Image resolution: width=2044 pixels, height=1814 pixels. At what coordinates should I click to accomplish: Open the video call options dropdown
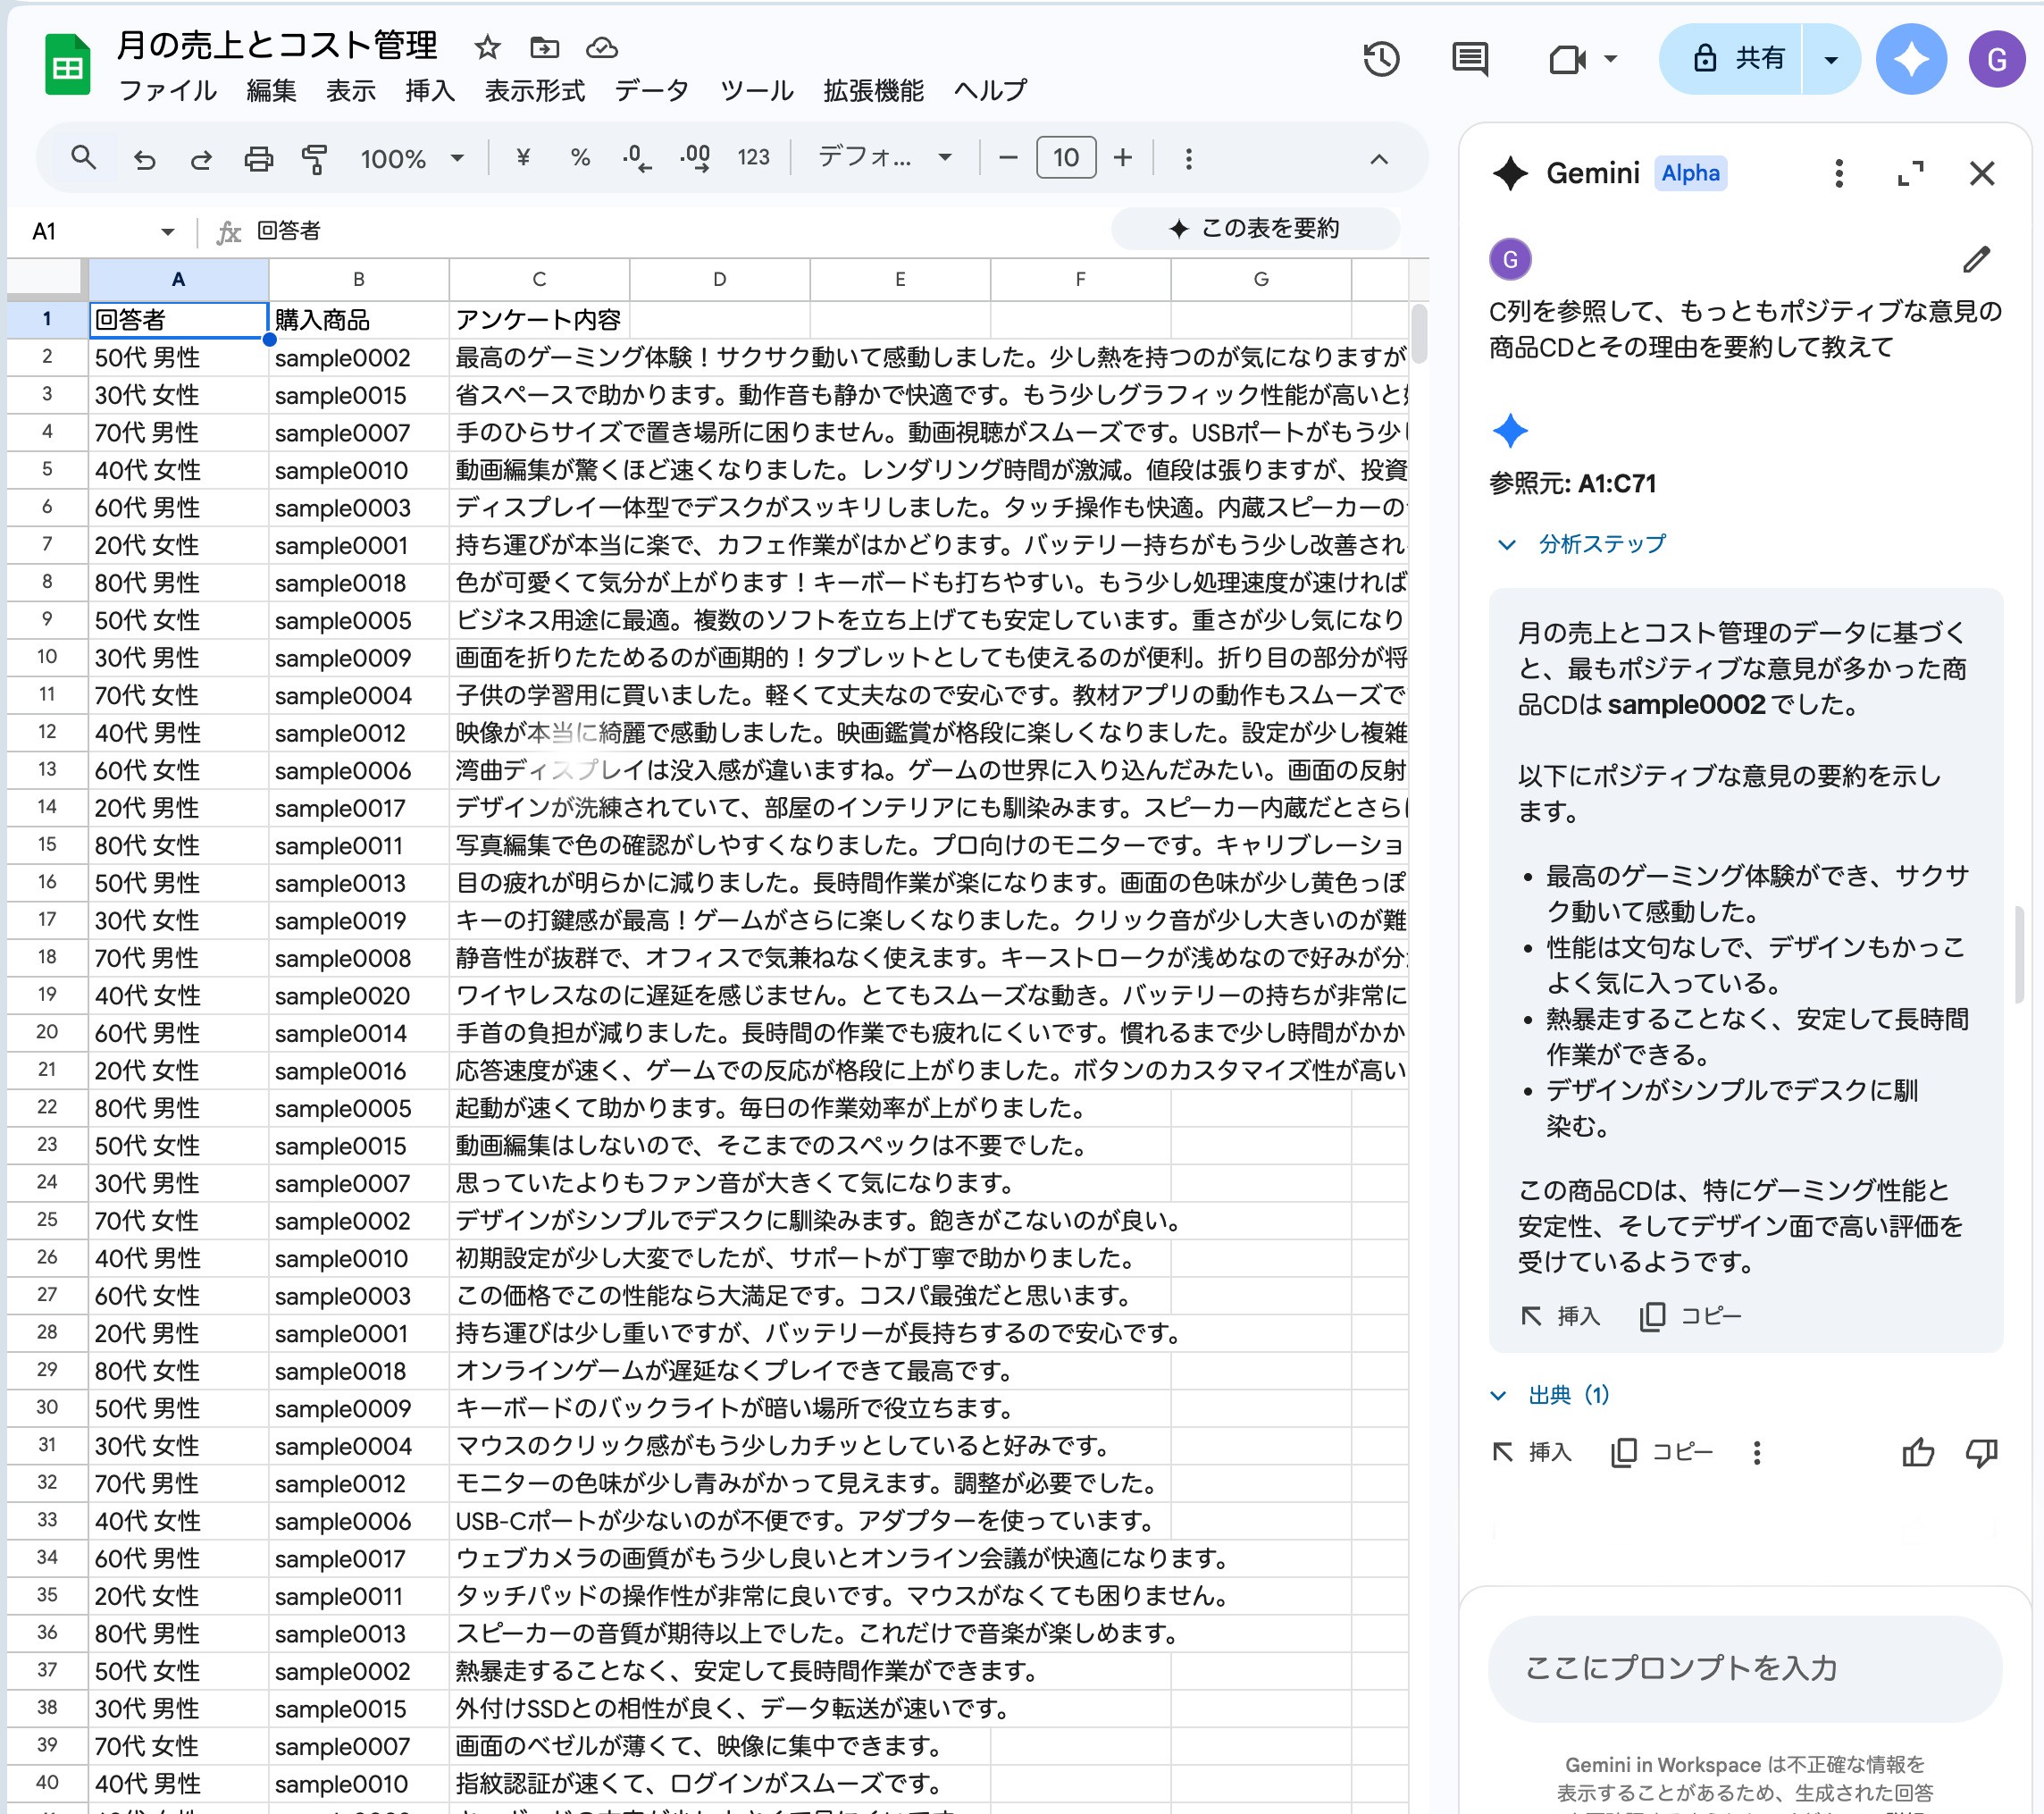pyautogui.click(x=1612, y=60)
